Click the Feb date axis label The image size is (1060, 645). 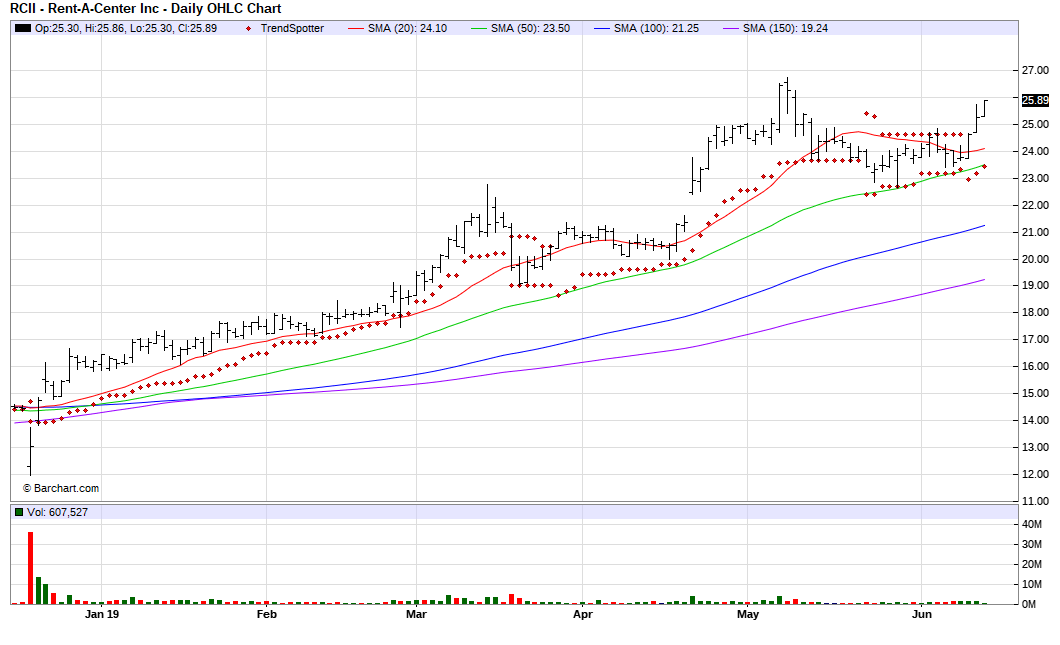(x=267, y=614)
